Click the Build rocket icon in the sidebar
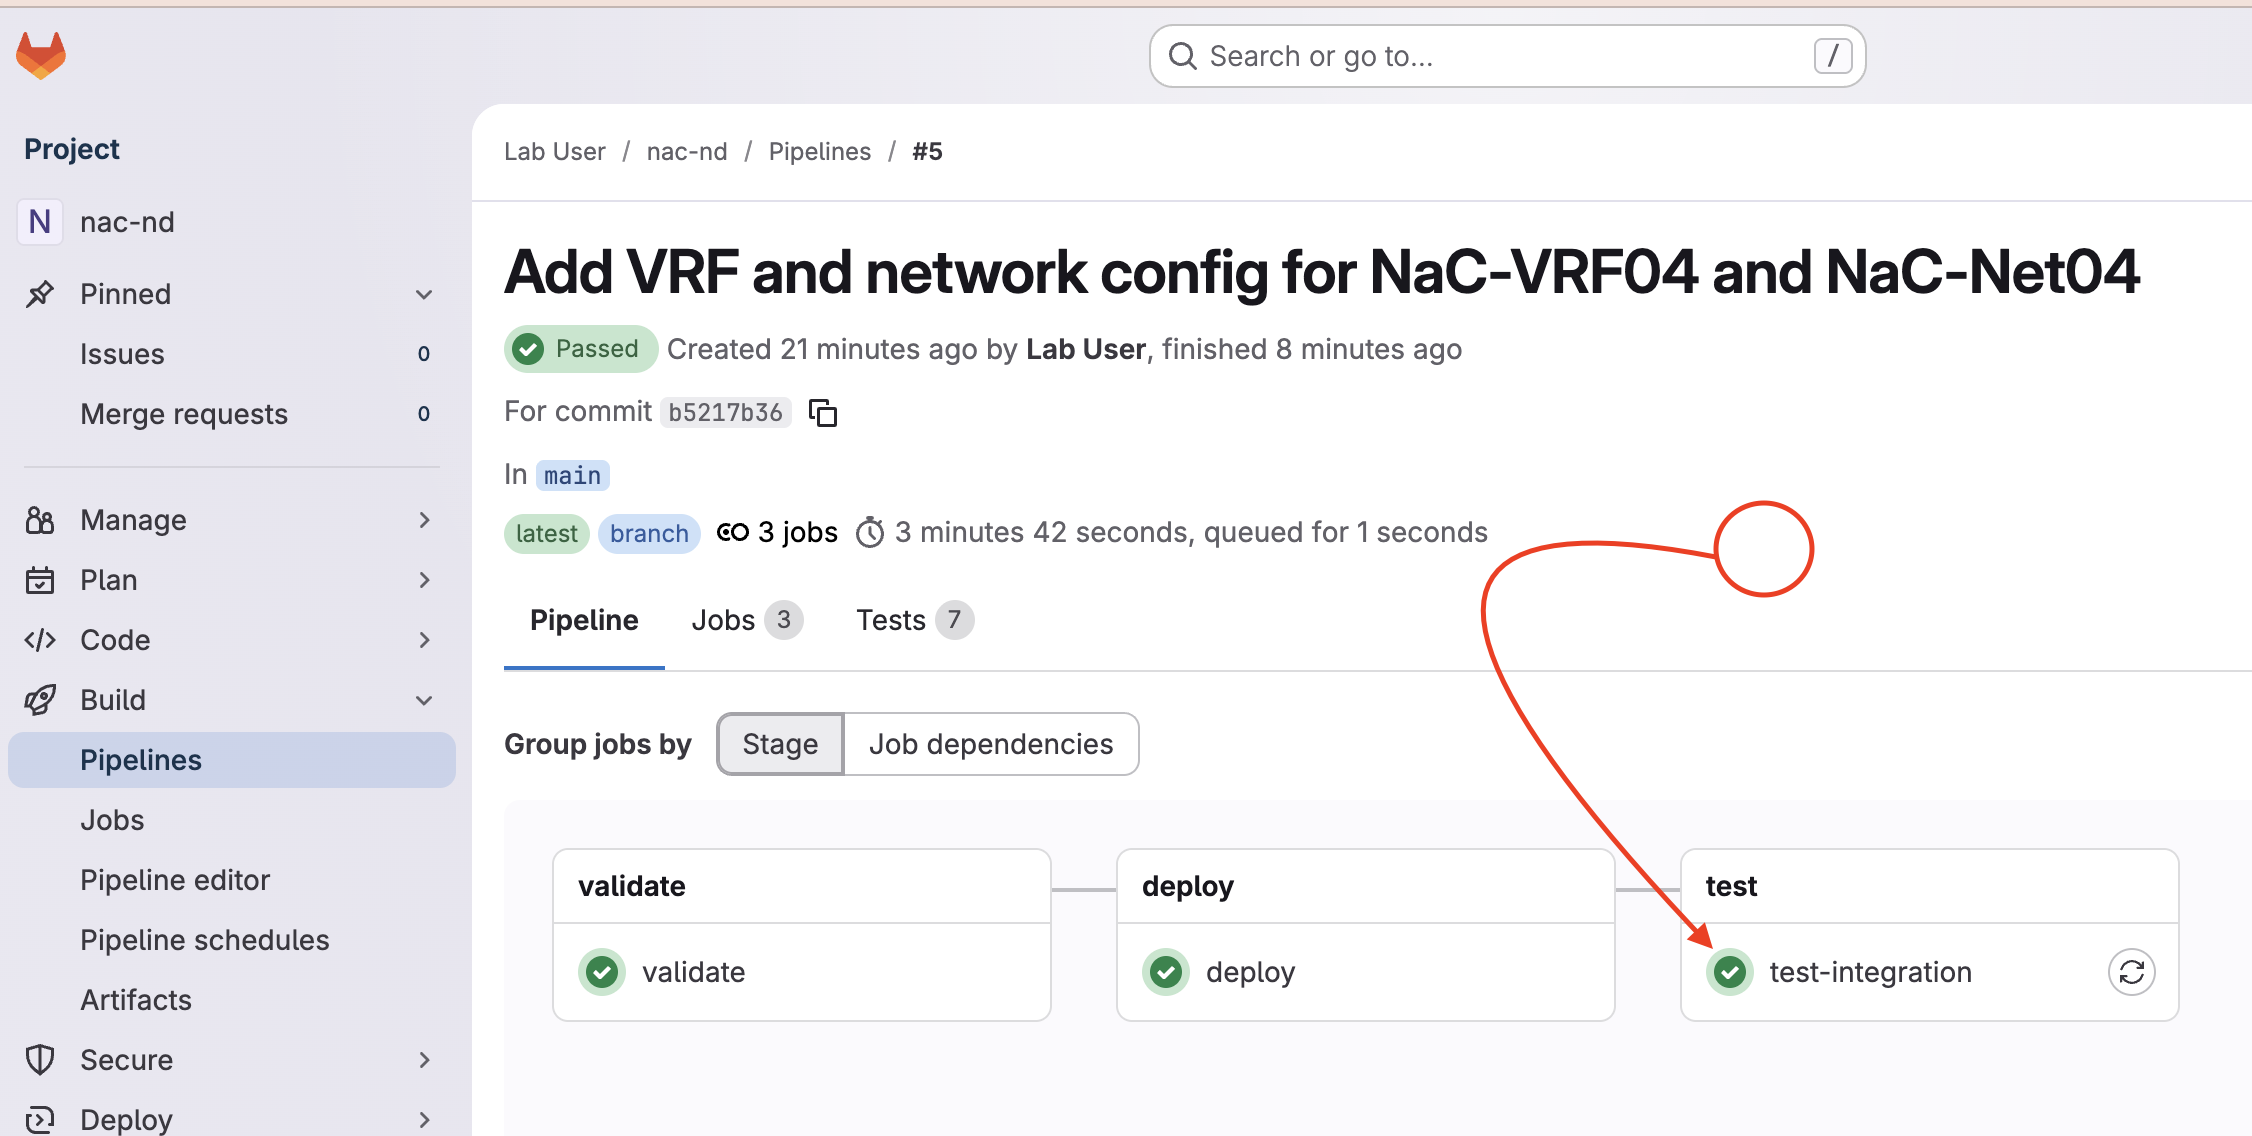This screenshot has height=1136, width=2252. coord(40,700)
